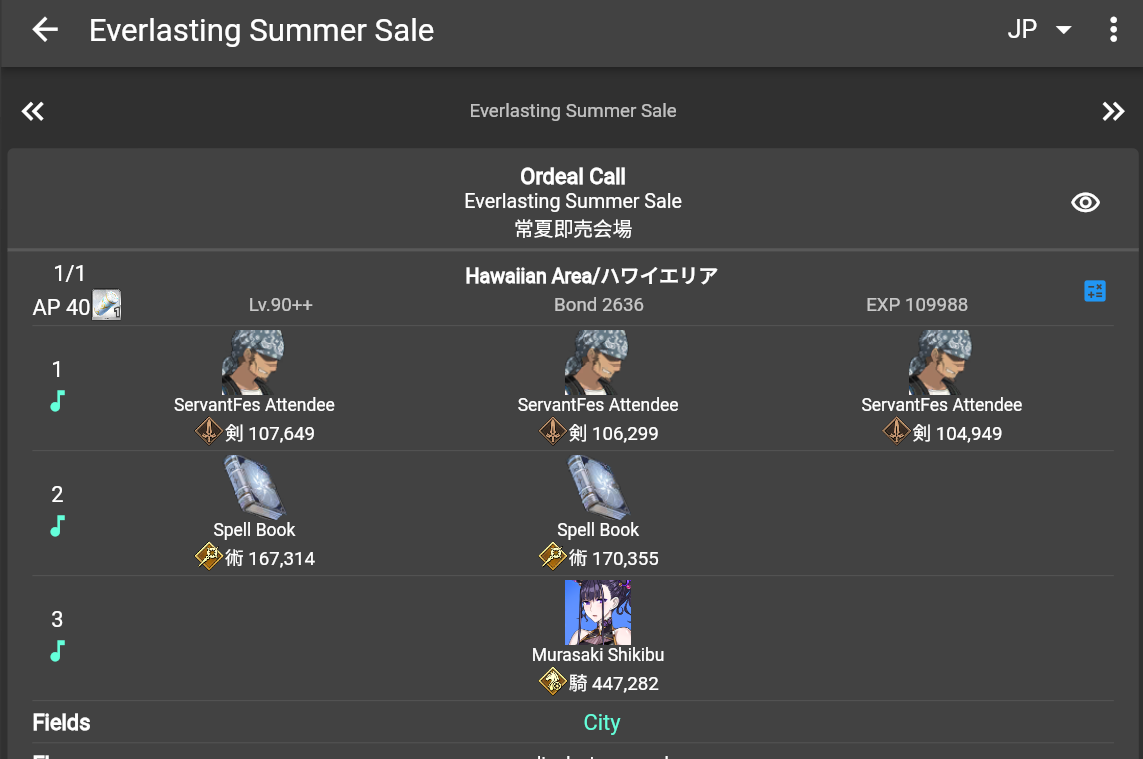Viewport: 1143px width, 759px height.
Task: Click the back arrow icon
Action: pyautogui.click(x=45, y=30)
